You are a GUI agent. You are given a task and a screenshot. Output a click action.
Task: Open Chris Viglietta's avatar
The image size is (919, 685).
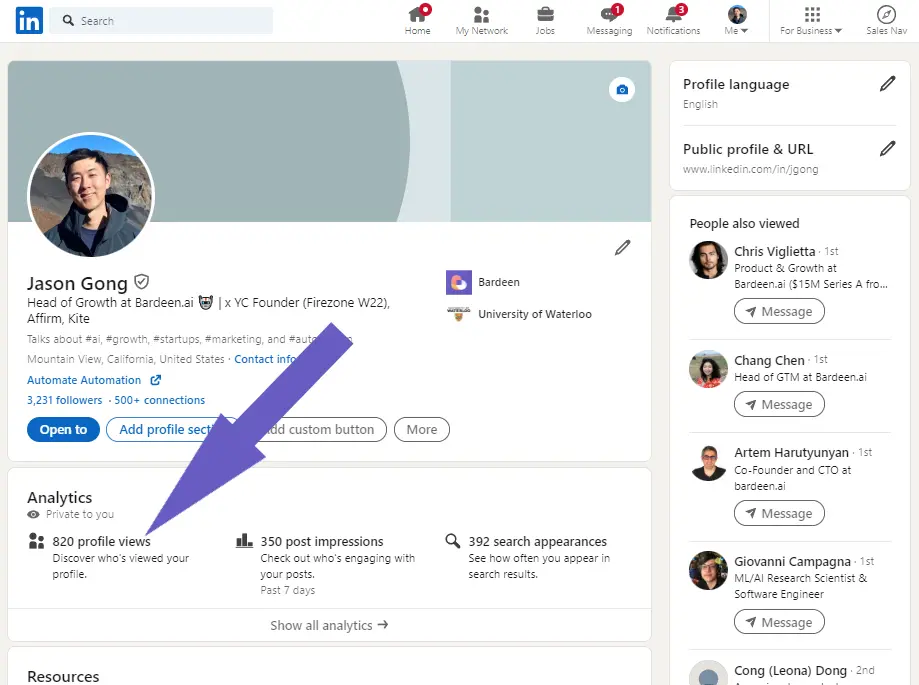(x=708, y=260)
